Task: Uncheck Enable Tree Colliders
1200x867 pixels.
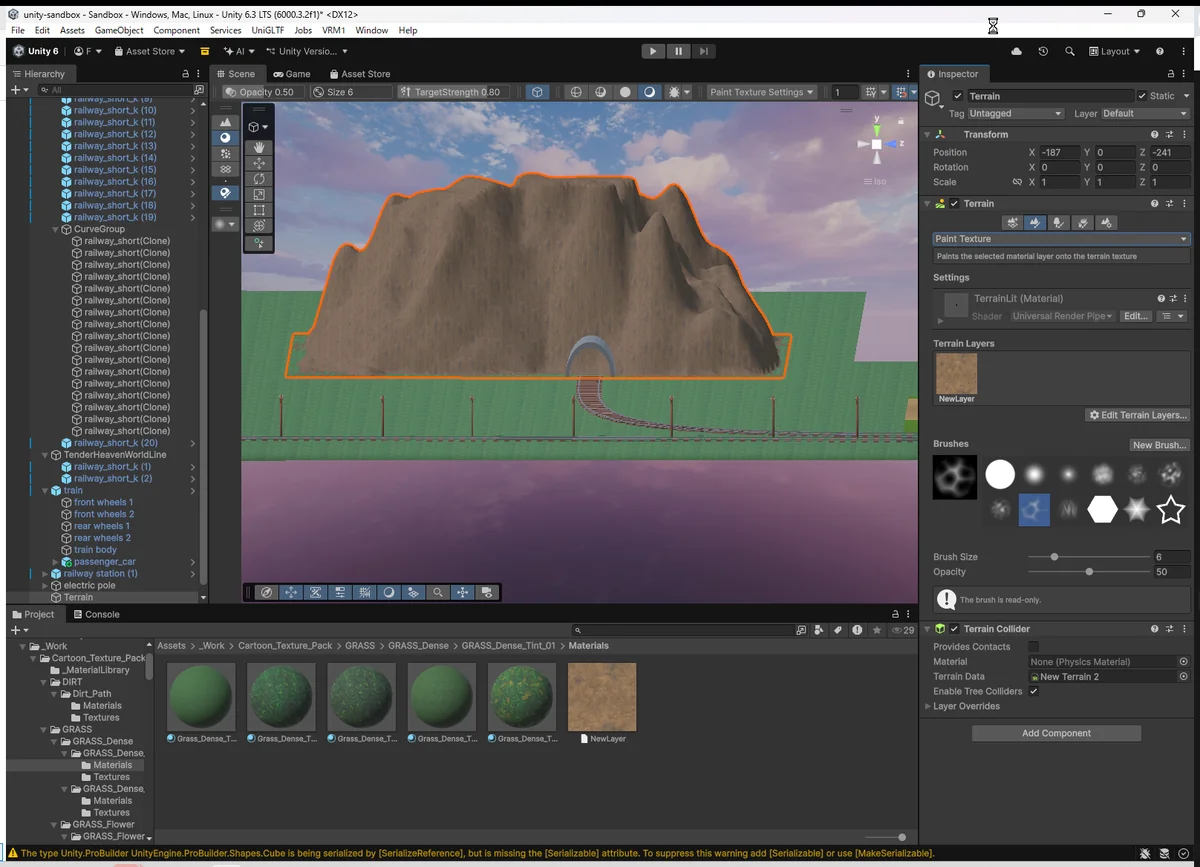Action: click(x=1033, y=691)
